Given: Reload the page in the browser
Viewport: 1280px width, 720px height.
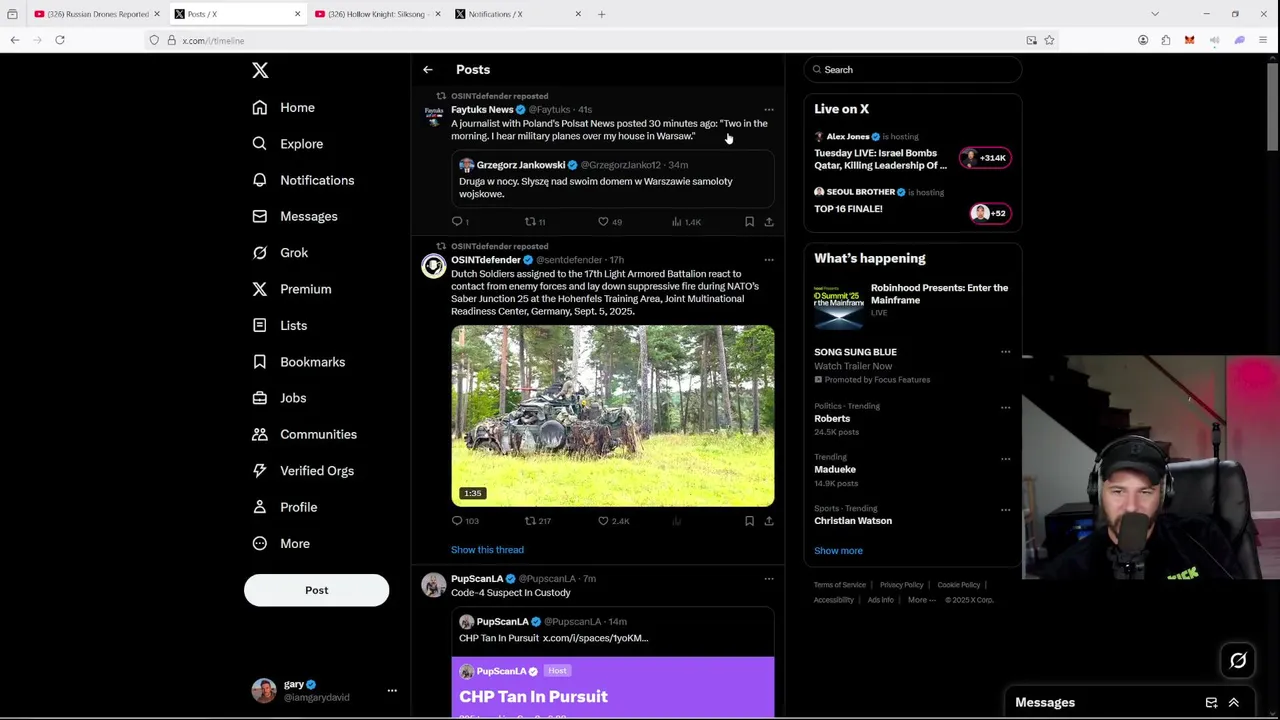Looking at the screenshot, I should [x=60, y=40].
